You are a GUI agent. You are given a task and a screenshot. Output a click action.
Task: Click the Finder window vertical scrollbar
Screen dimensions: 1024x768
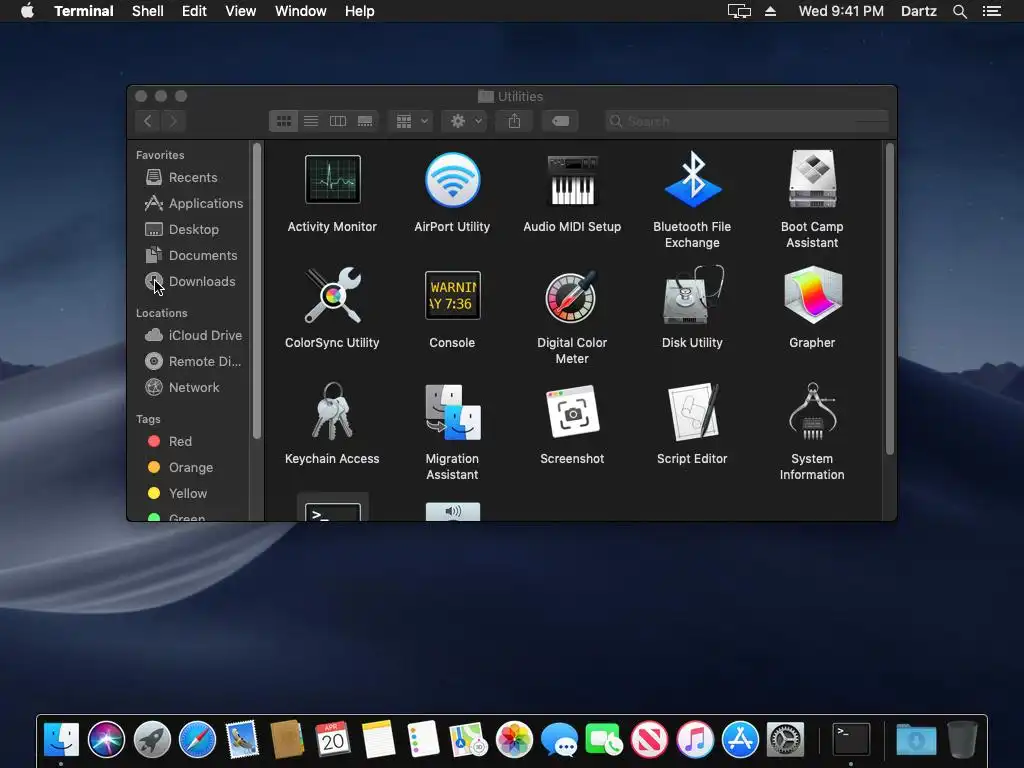click(x=889, y=299)
